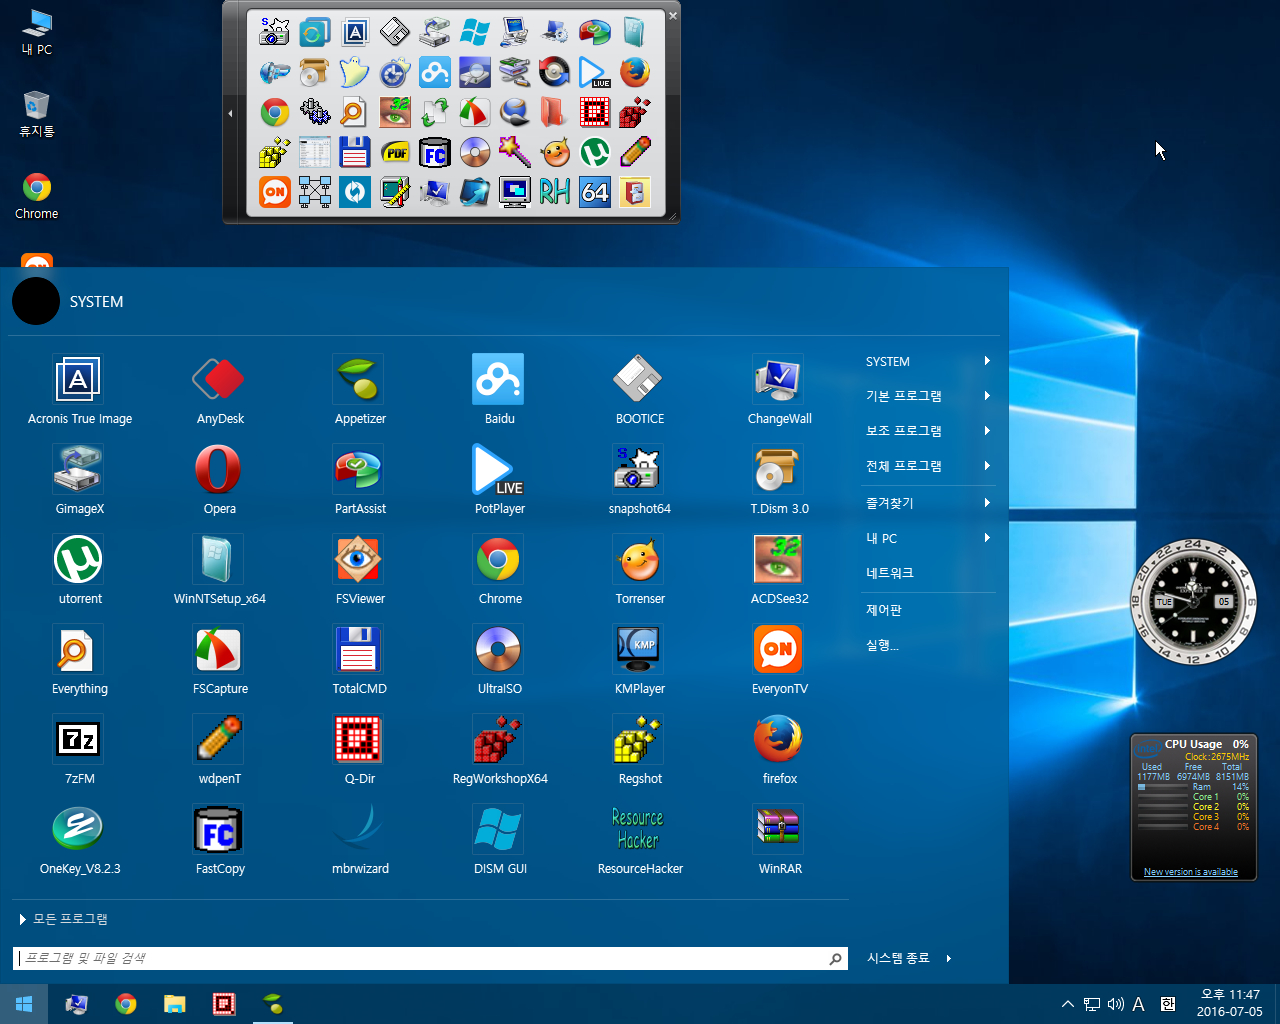Viewport: 1280px width, 1024px height.
Task: Open T.Dism 3.0 in start menu
Action: [x=780, y=480]
